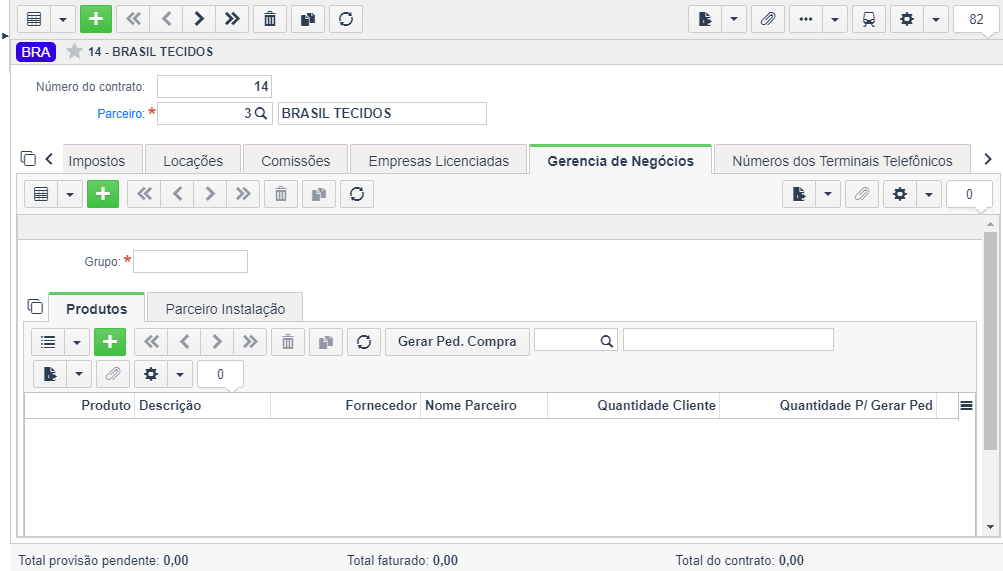
Task: Click Produtos export document icon
Action: click(x=50, y=374)
